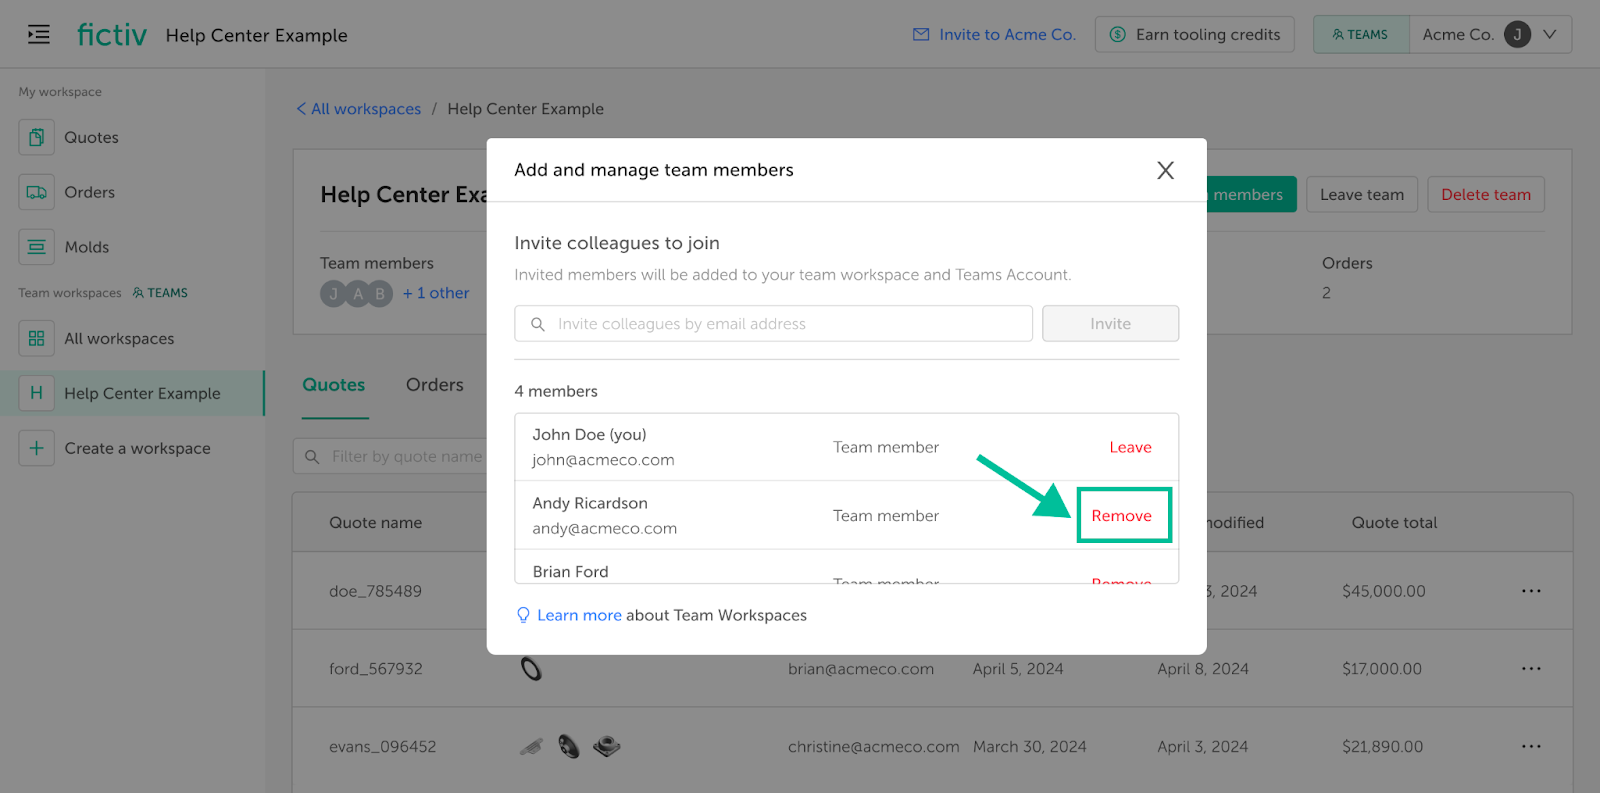Open the Orders truck icon in sidebar
Viewport: 1600px width, 793px height.
pyautogui.click(x=36, y=192)
